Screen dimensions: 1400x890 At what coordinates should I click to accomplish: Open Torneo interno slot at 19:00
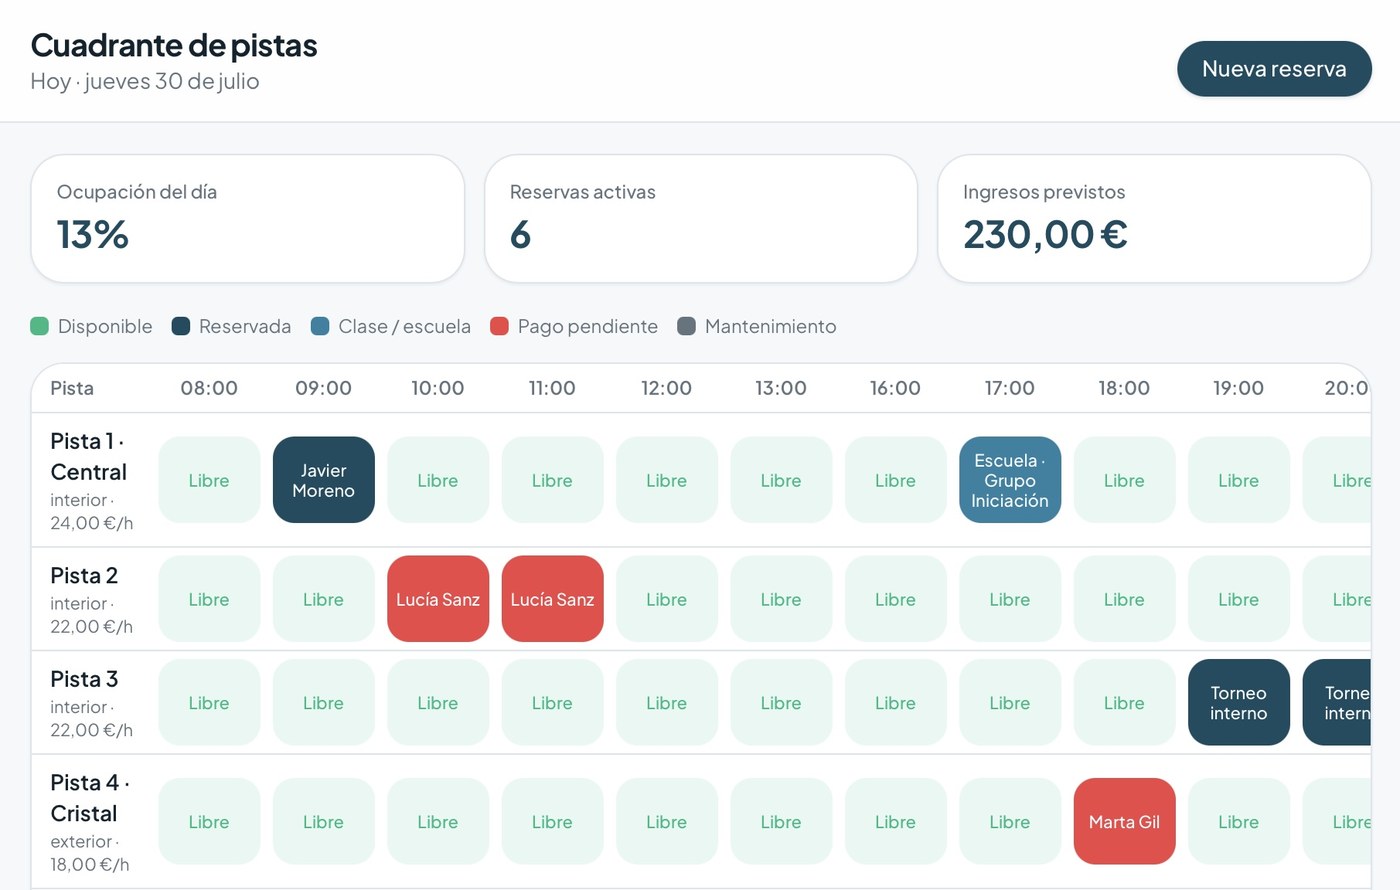pos(1239,702)
